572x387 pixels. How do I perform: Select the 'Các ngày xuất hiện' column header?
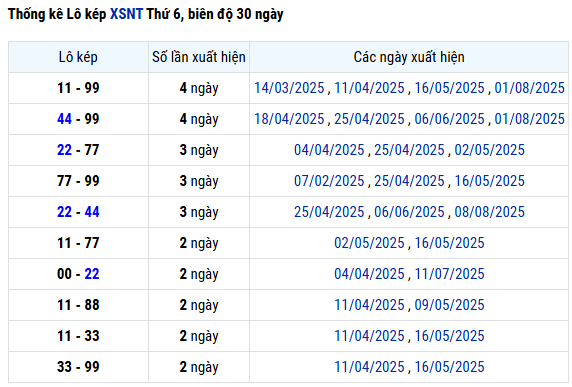point(409,57)
